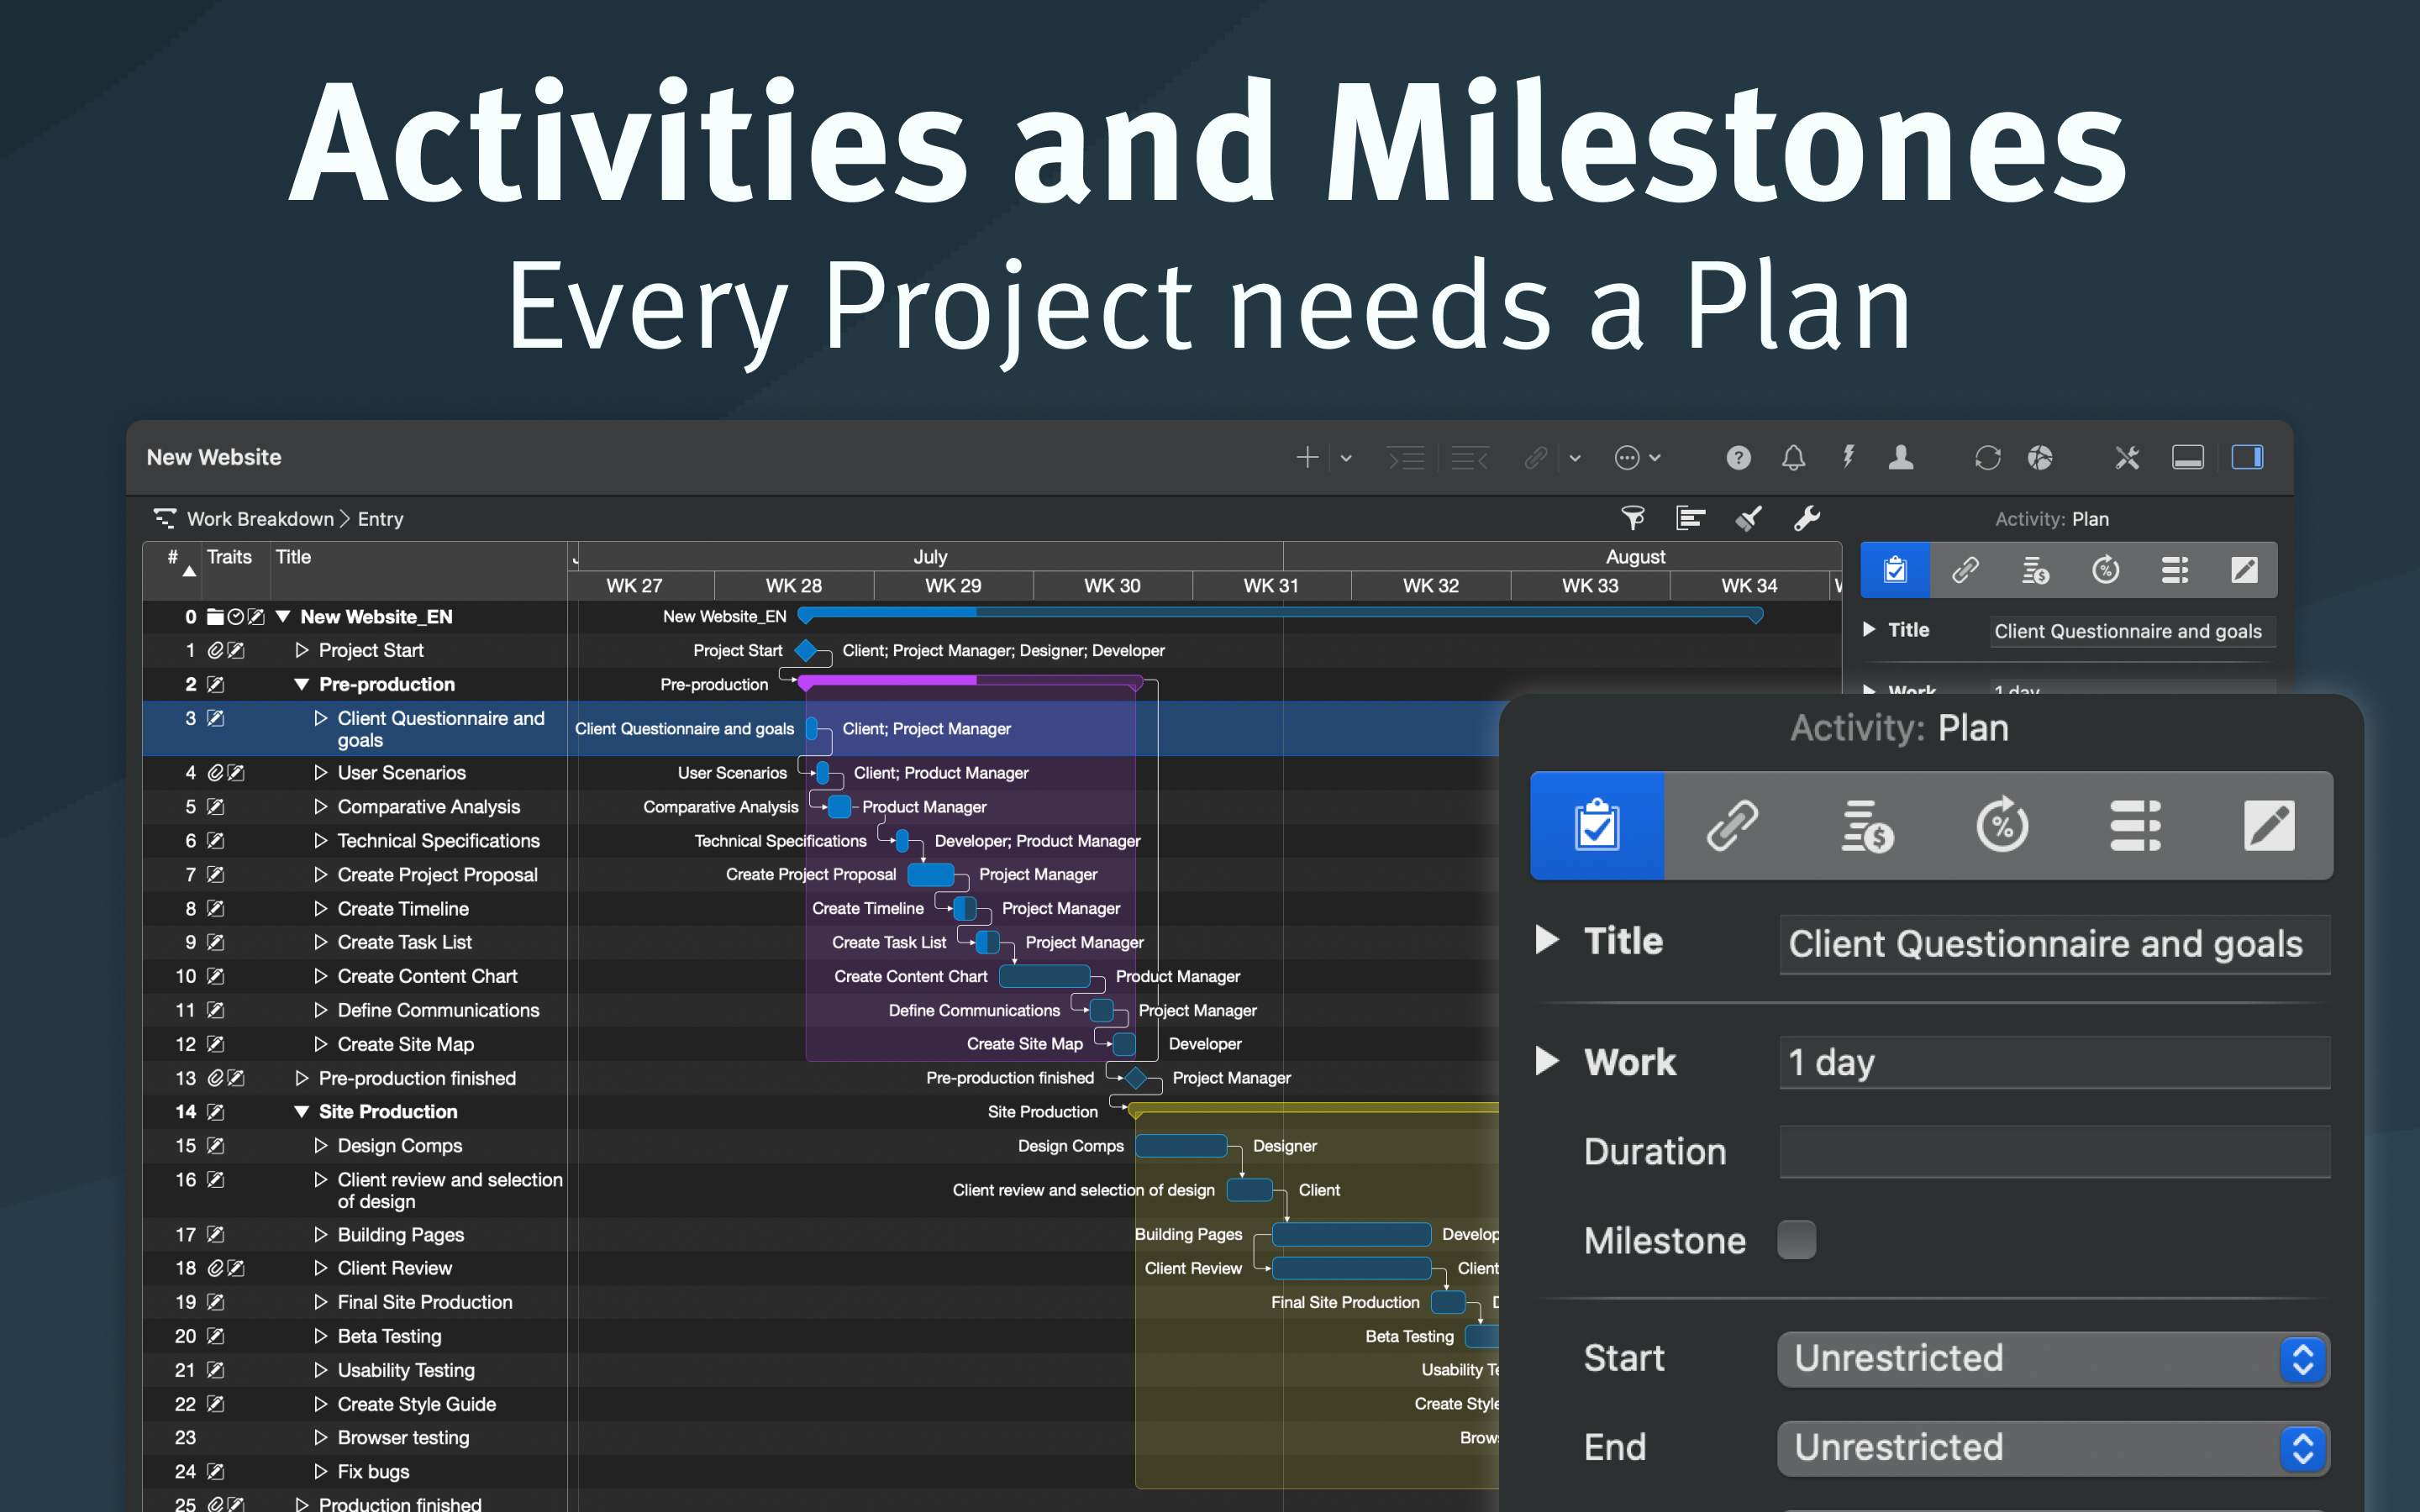Click the attachment paperclip on the Project Start row
This screenshot has height=1512, width=2420.
tap(215, 650)
